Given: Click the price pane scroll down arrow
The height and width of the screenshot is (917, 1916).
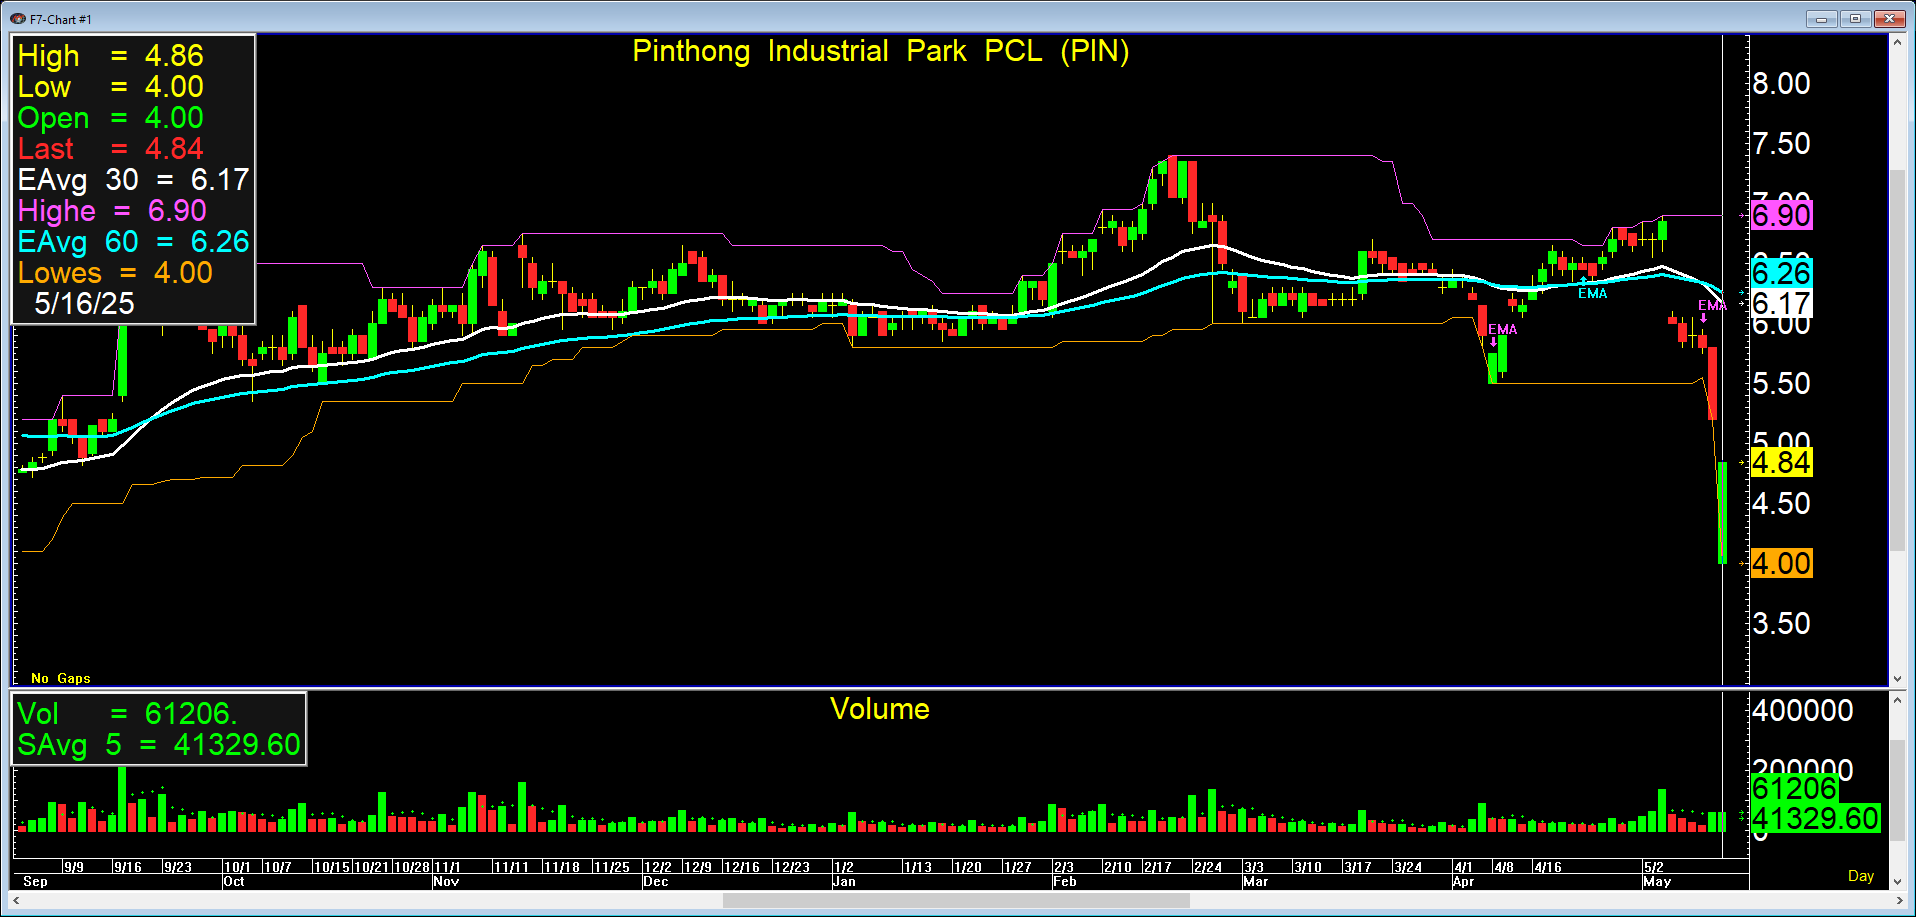Looking at the screenshot, I should 1897,678.
